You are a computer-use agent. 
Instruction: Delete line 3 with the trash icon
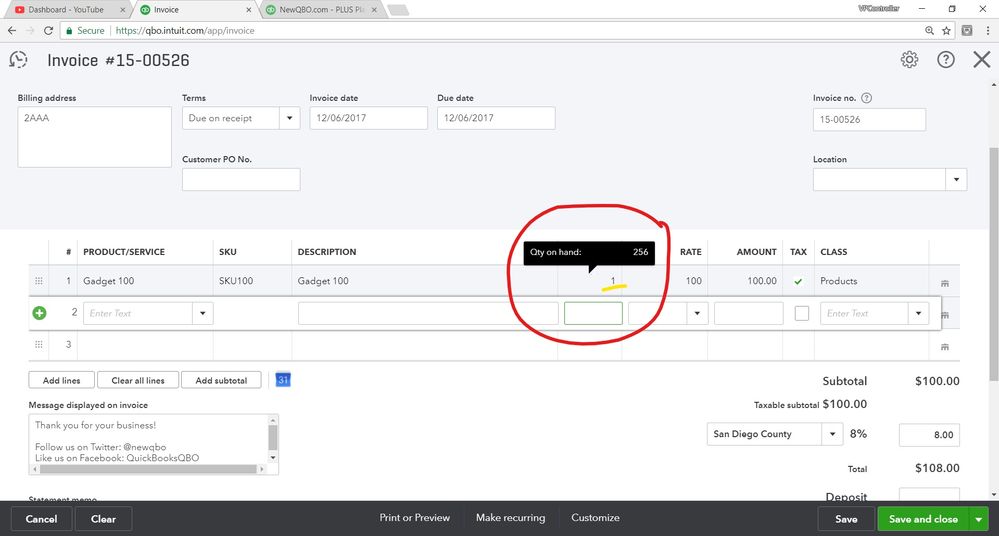pos(945,347)
